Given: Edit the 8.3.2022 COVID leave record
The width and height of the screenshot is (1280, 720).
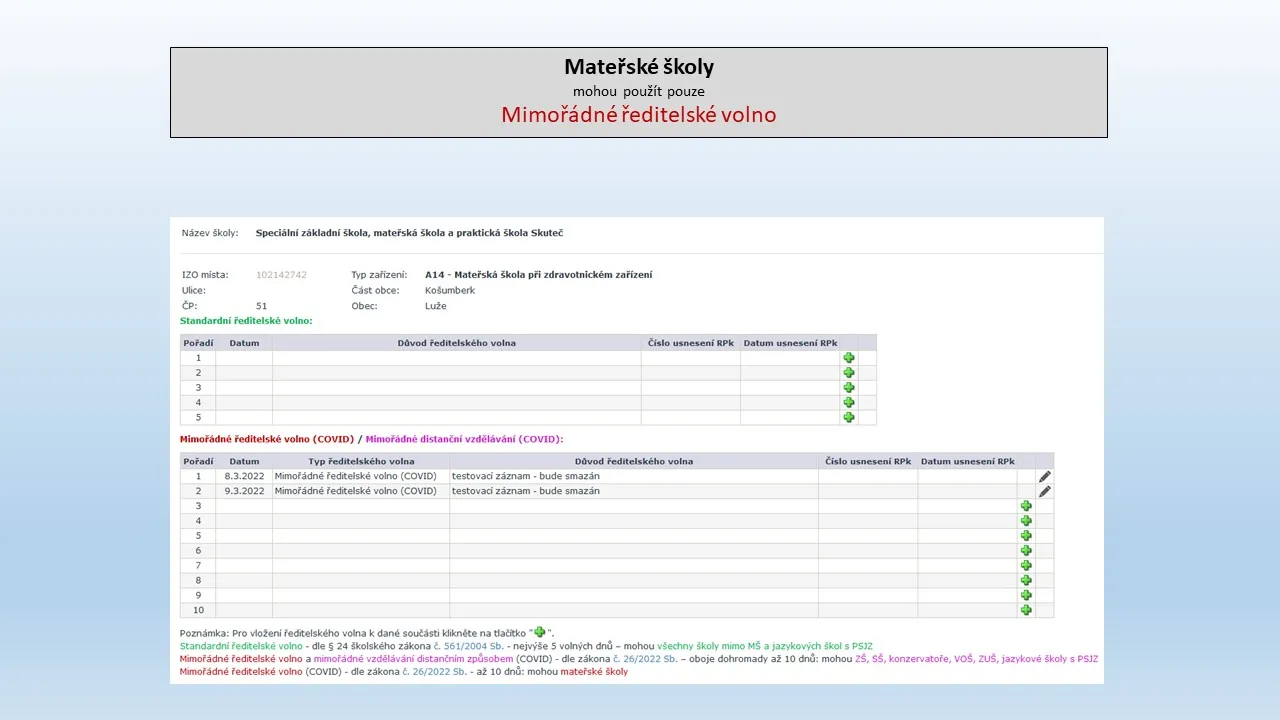Looking at the screenshot, I should point(1045,476).
